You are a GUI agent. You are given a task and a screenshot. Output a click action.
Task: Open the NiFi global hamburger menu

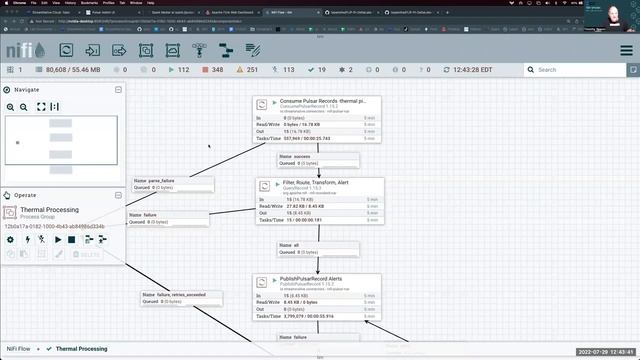[627, 50]
